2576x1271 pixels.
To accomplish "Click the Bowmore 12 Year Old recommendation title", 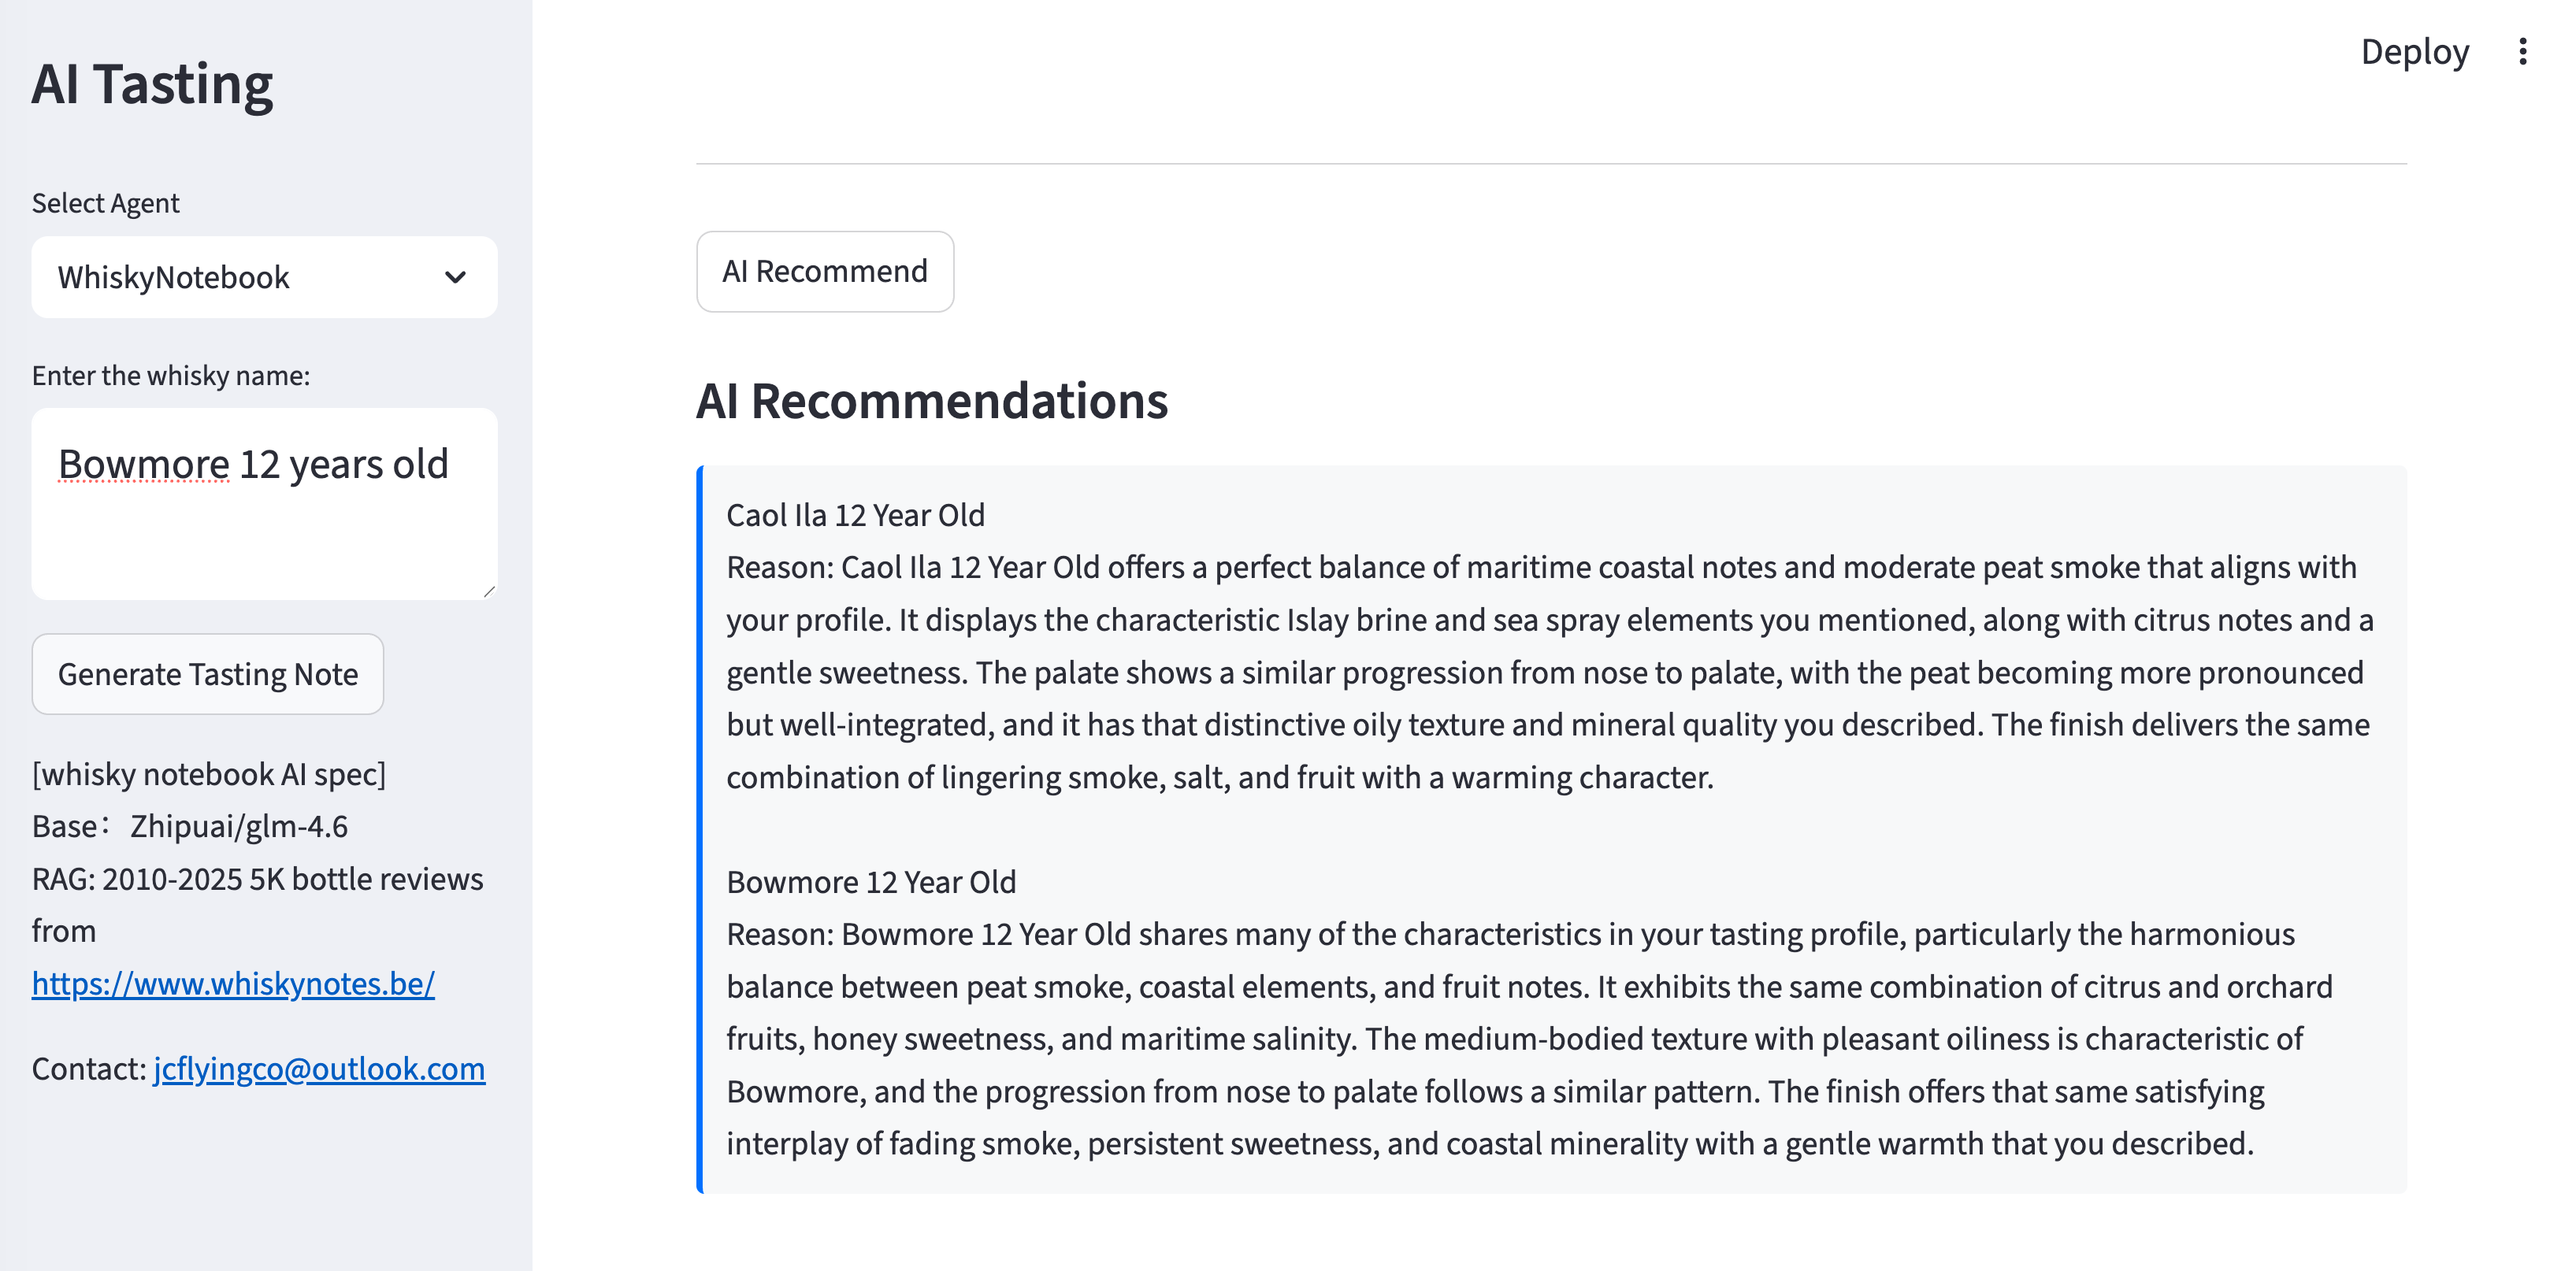I will [870, 882].
